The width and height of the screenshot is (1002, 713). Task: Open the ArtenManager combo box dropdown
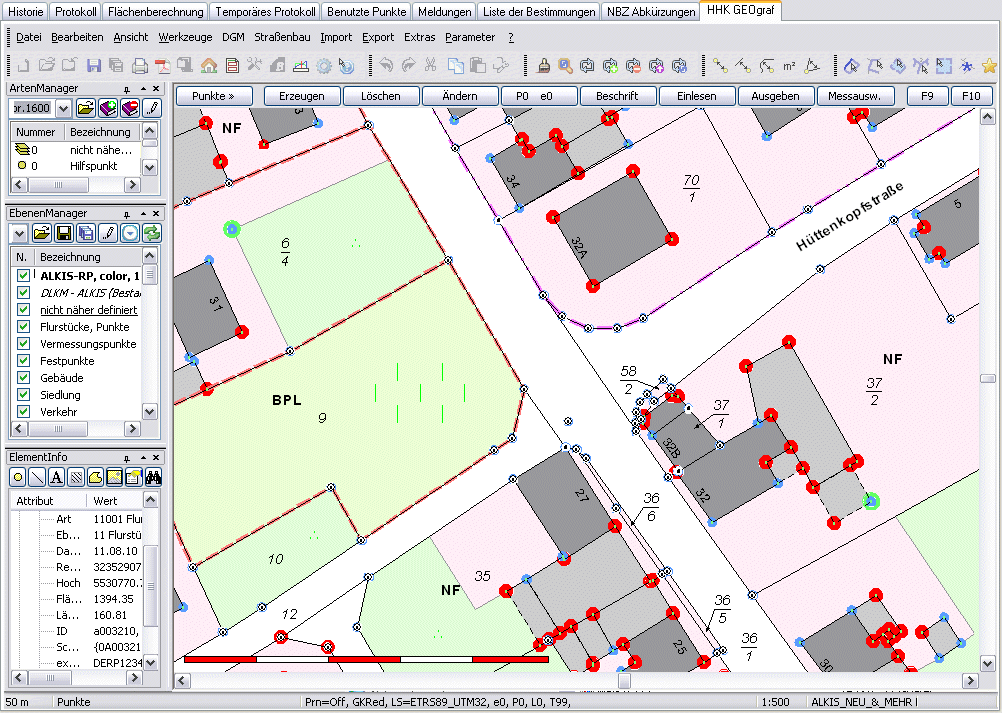(x=64, y=107)
